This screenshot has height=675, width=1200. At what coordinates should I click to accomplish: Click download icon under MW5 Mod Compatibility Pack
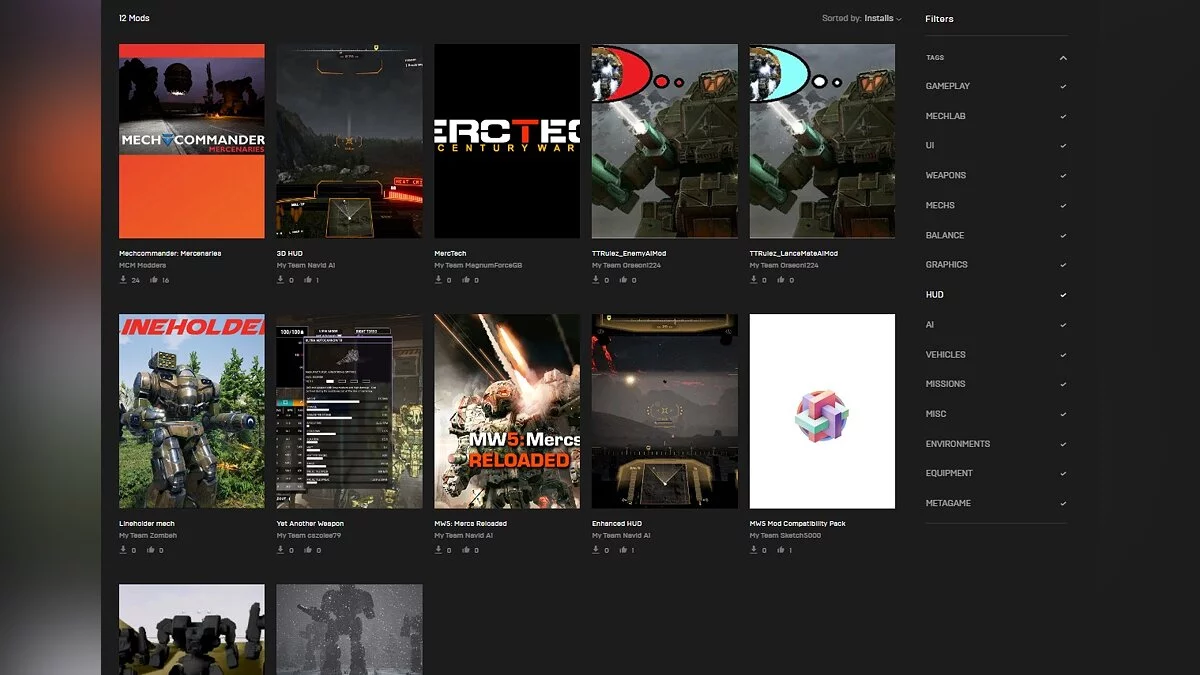click(754, 550)
